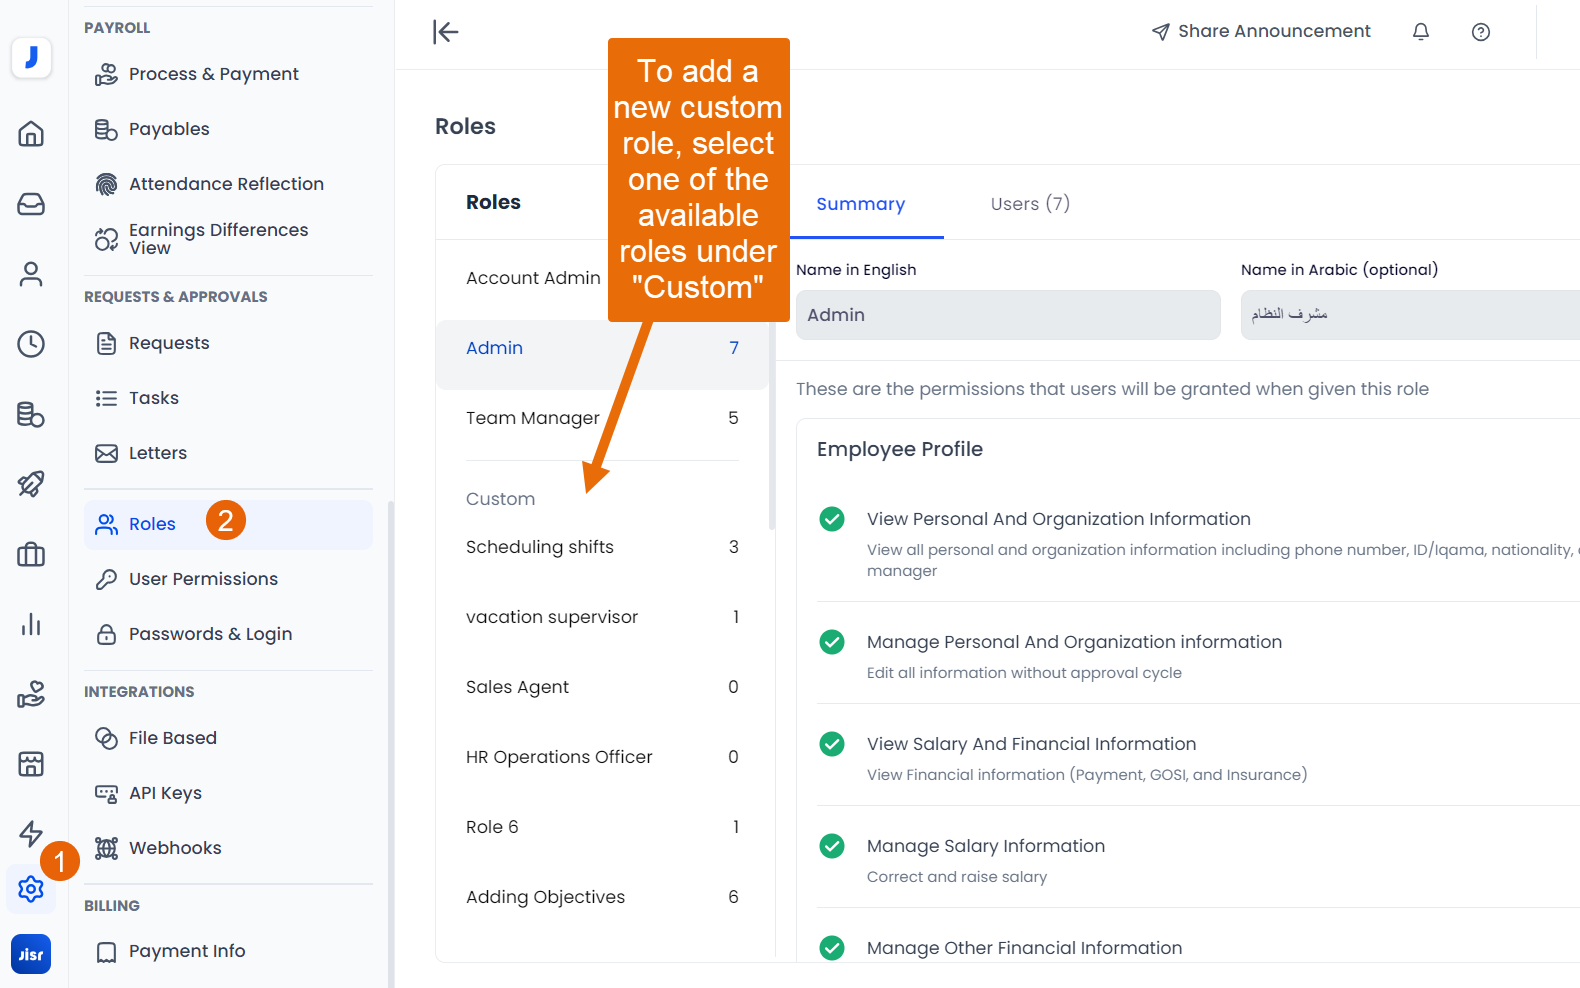Open the inbox tray icon

(31, 204)
